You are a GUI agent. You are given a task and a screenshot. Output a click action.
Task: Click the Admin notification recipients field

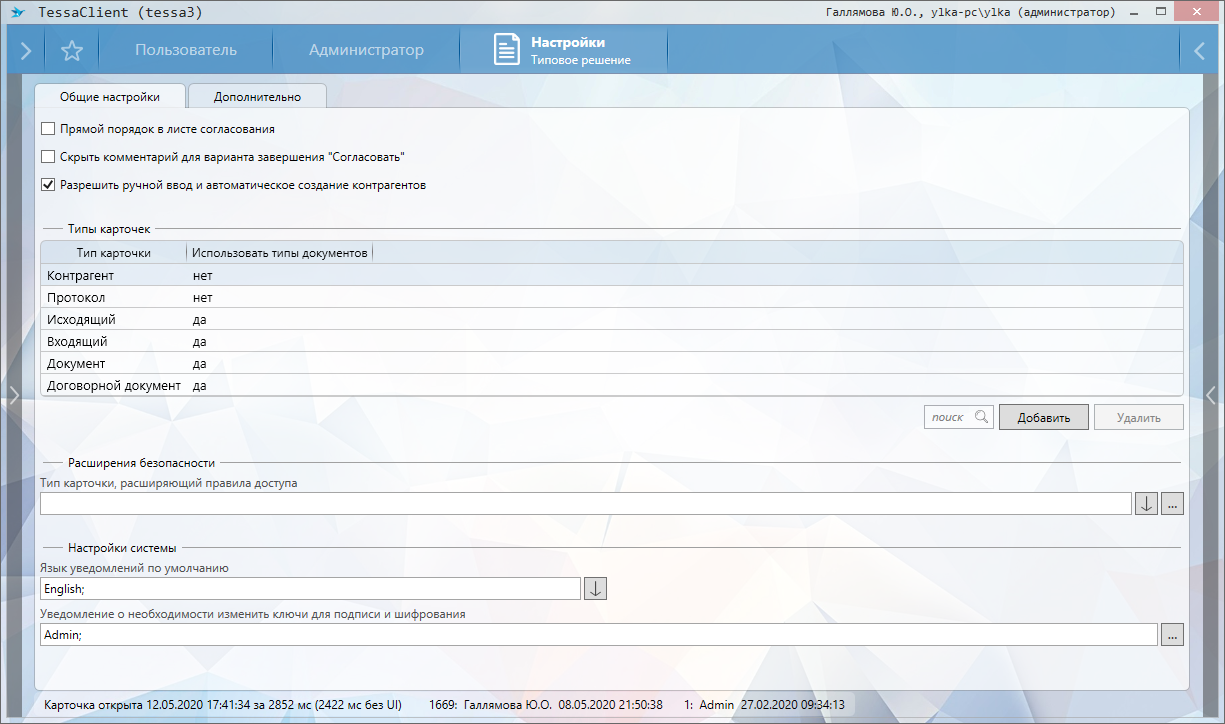[x=598, y=635]
